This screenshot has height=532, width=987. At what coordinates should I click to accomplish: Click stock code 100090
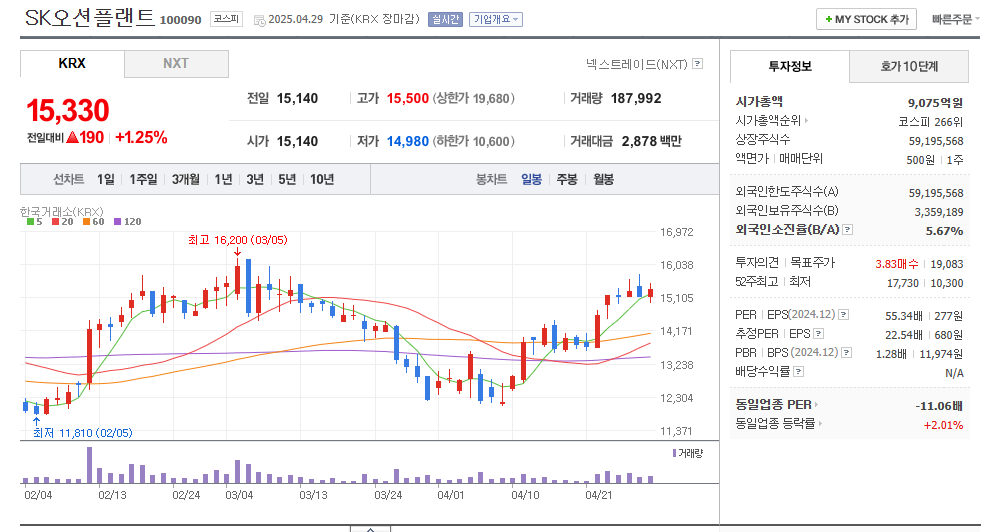point(180,20)
